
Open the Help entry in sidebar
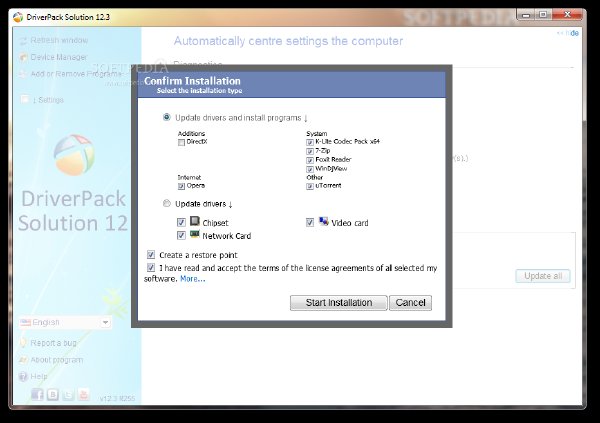[39, 376]
